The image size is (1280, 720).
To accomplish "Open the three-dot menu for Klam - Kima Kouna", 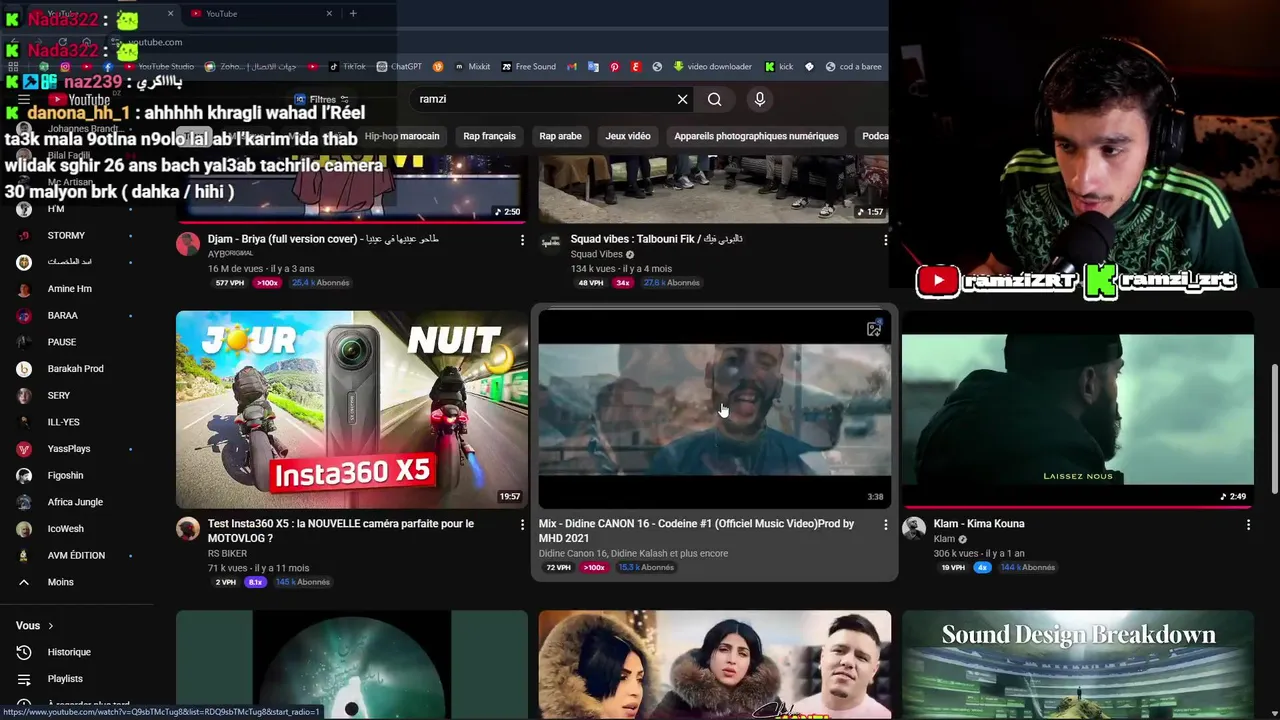I will [1248, 524].
